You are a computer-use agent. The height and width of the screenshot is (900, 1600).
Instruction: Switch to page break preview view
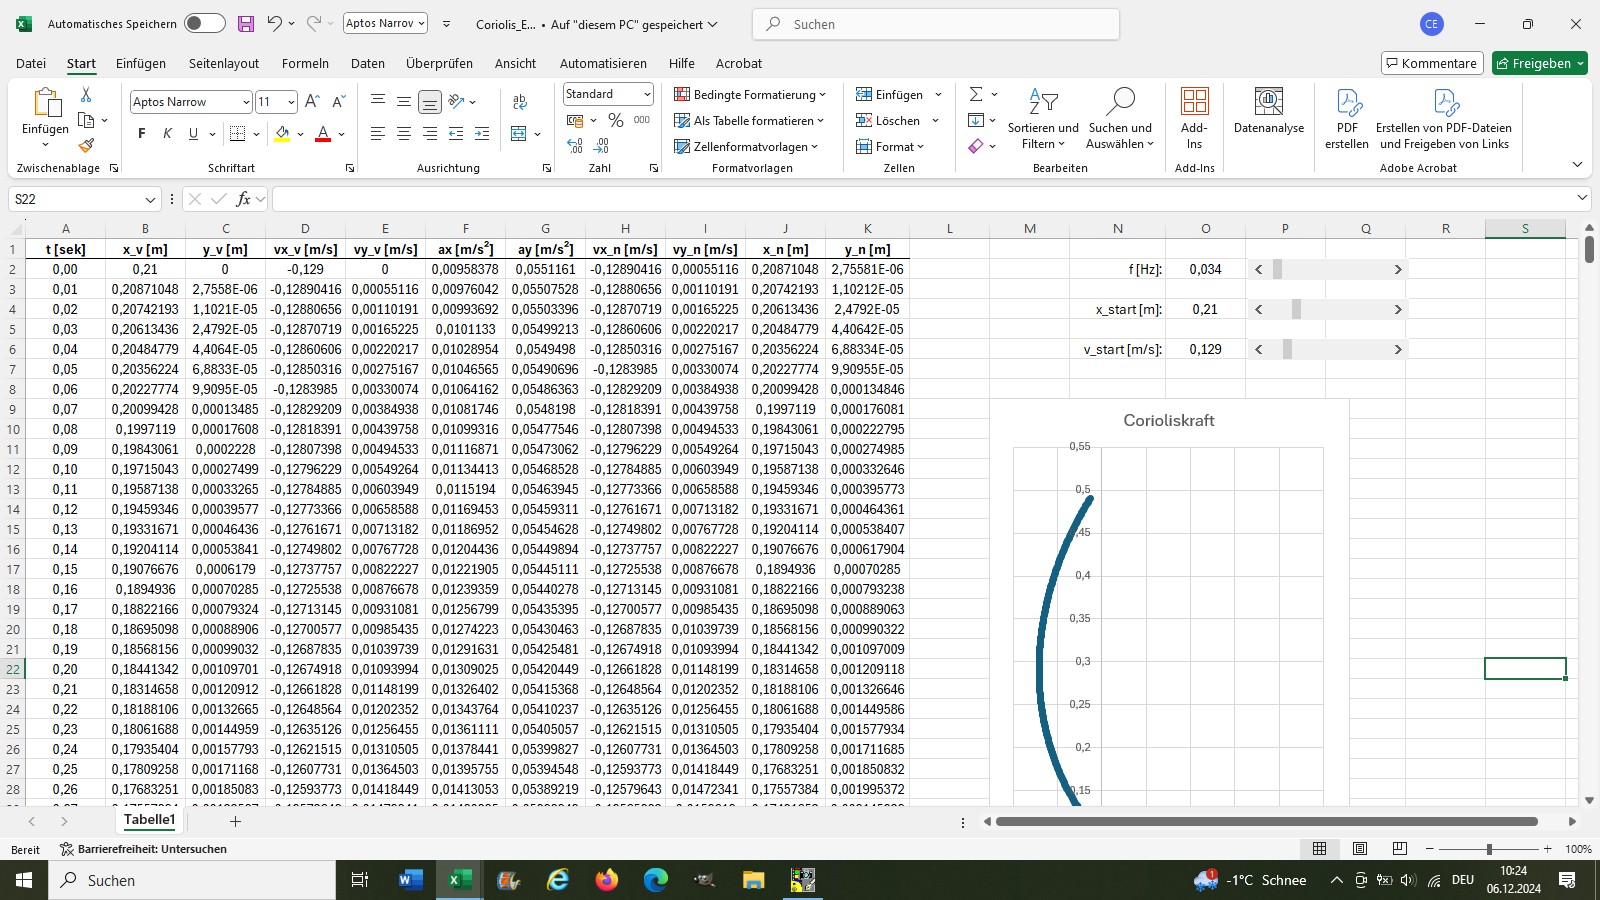(1399, 849)
